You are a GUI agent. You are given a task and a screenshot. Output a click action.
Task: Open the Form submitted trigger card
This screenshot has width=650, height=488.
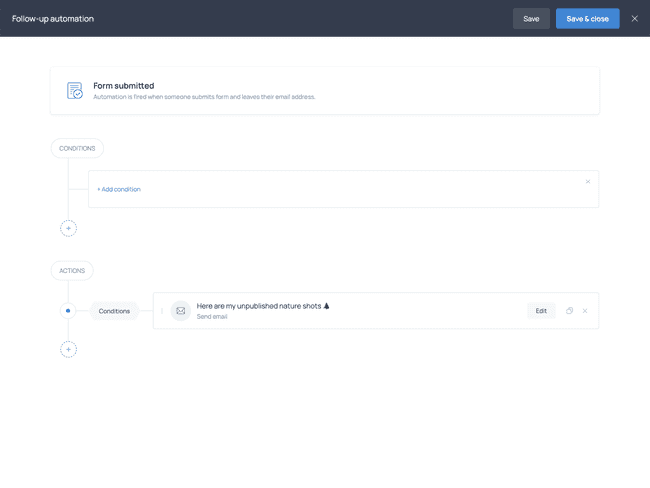(325, 91)
